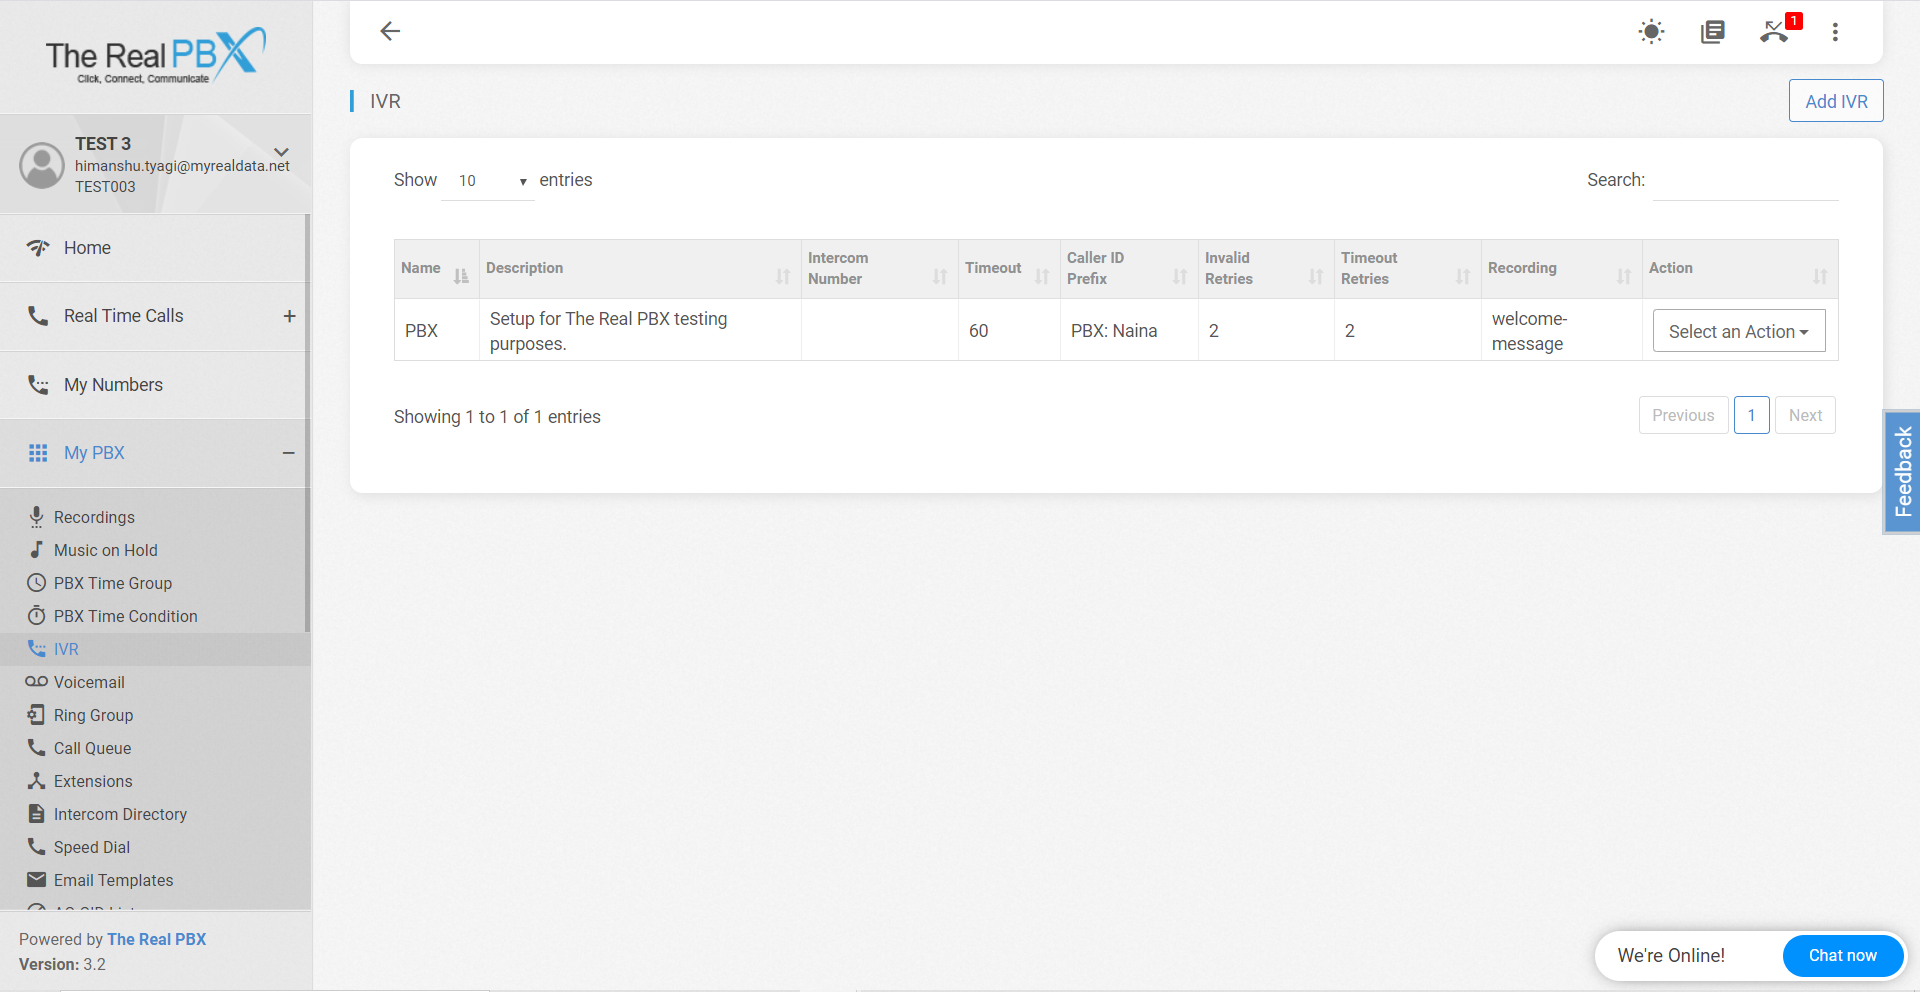Open the Recordings microphone item

(93, 517)
